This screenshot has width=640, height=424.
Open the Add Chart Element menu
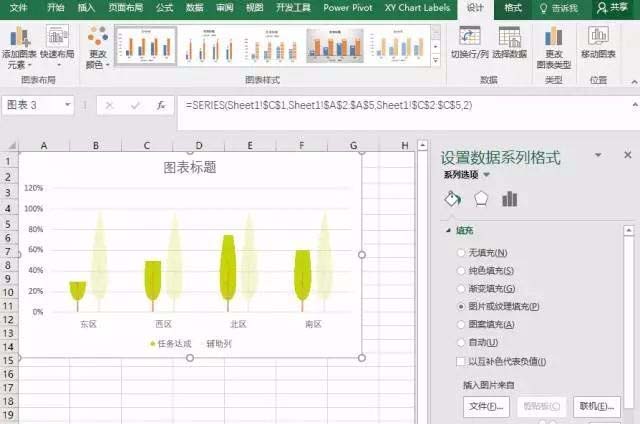pos(19,47)
